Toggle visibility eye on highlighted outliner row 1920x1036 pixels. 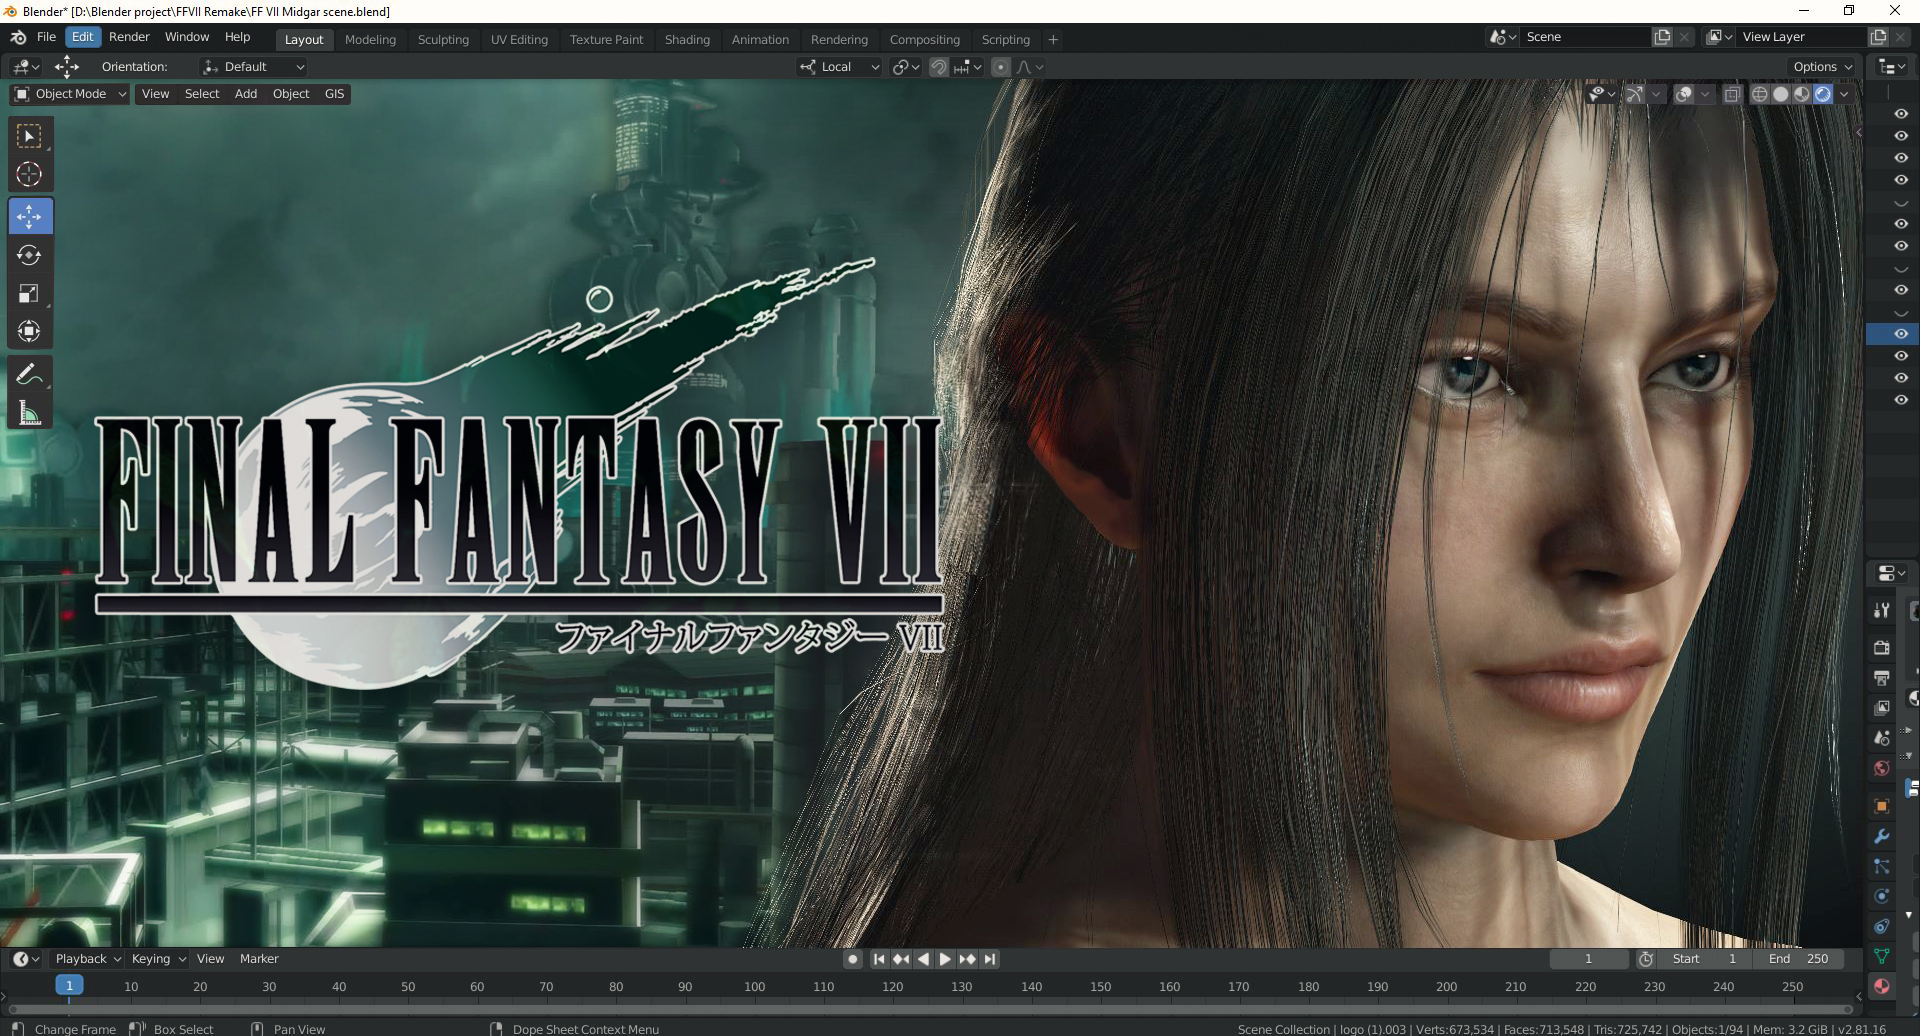(1901, 334)
